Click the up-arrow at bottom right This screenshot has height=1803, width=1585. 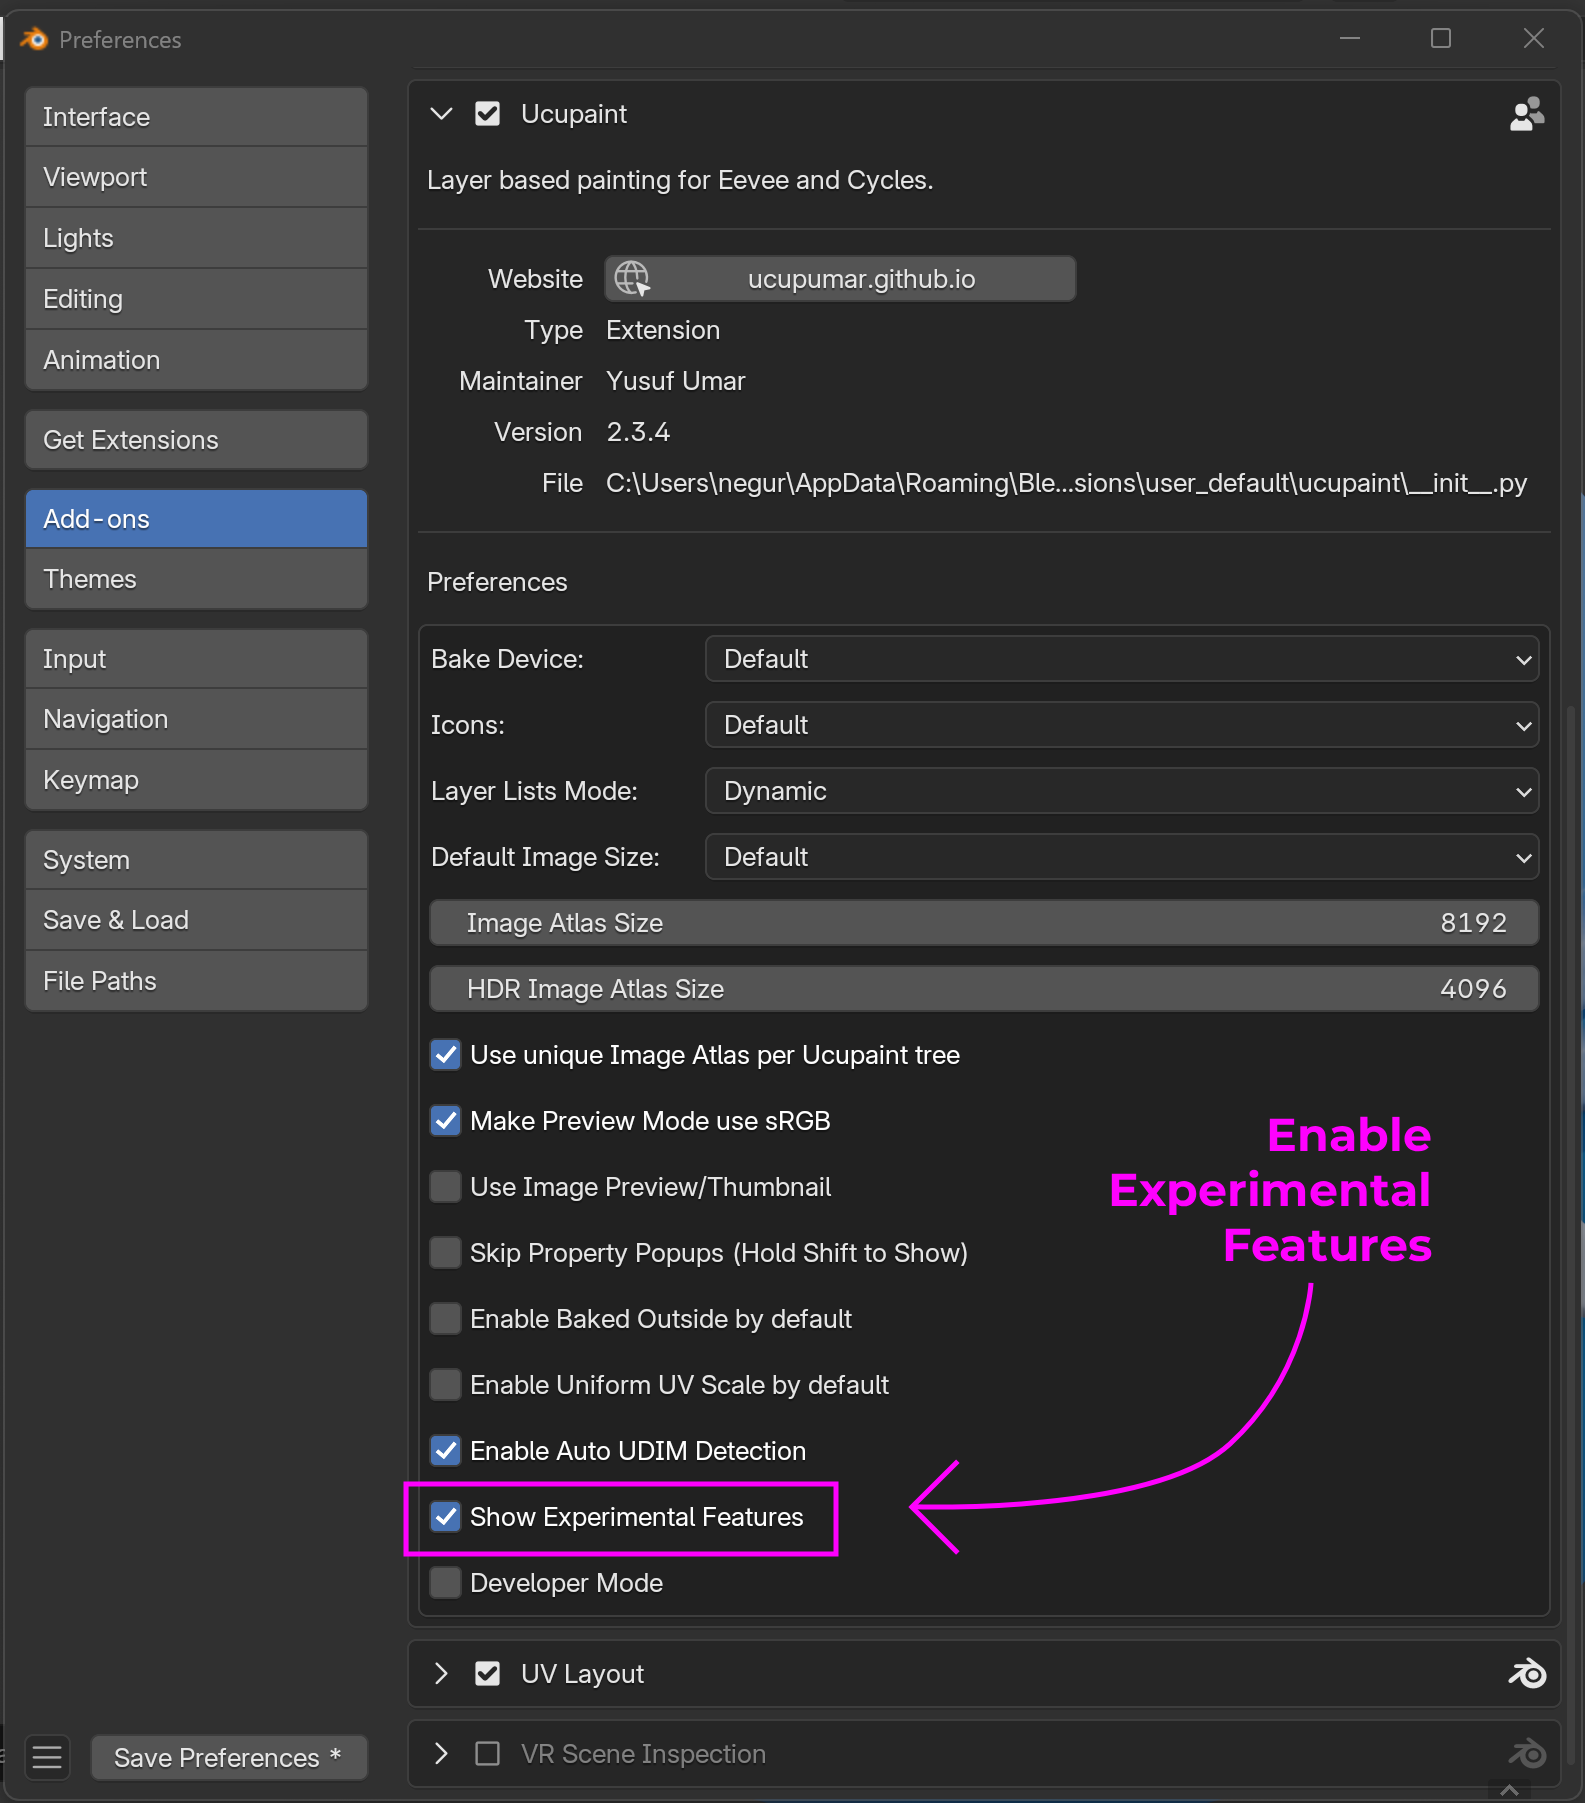coord(1510,1790)
